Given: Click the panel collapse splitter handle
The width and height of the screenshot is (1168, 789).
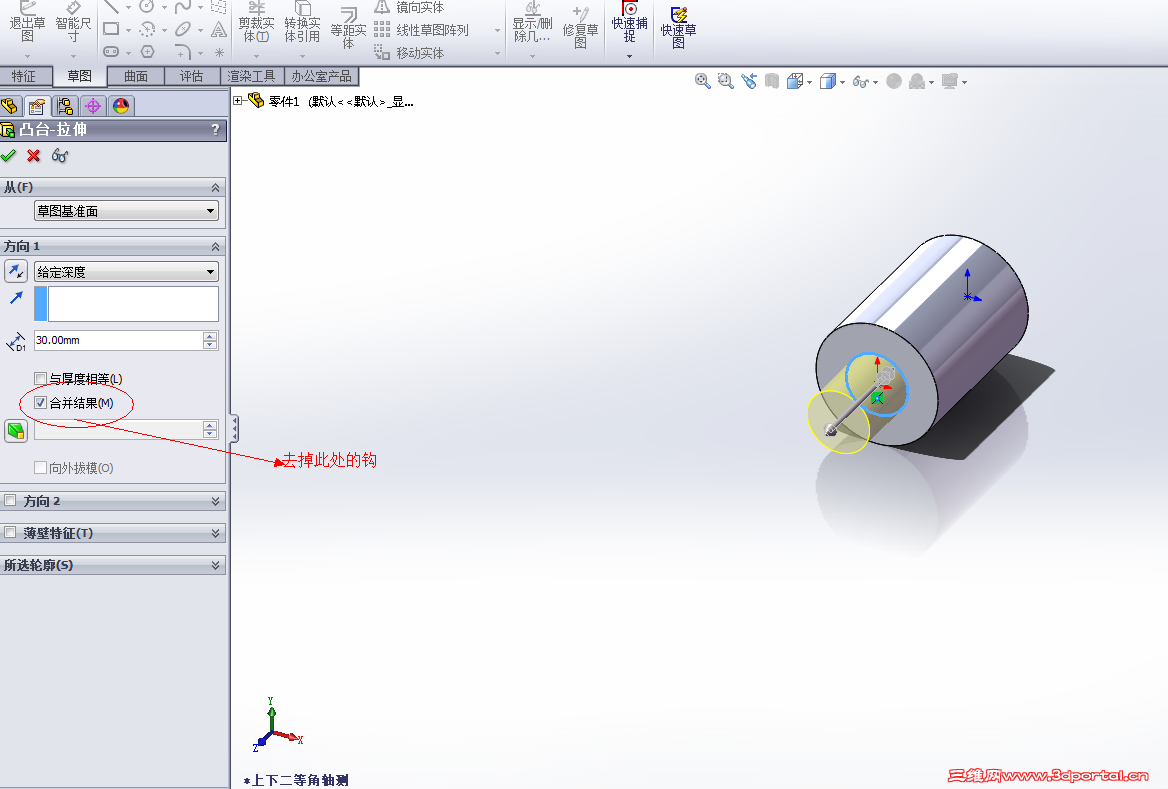Looking at the screenshot, I should point(235,428).
